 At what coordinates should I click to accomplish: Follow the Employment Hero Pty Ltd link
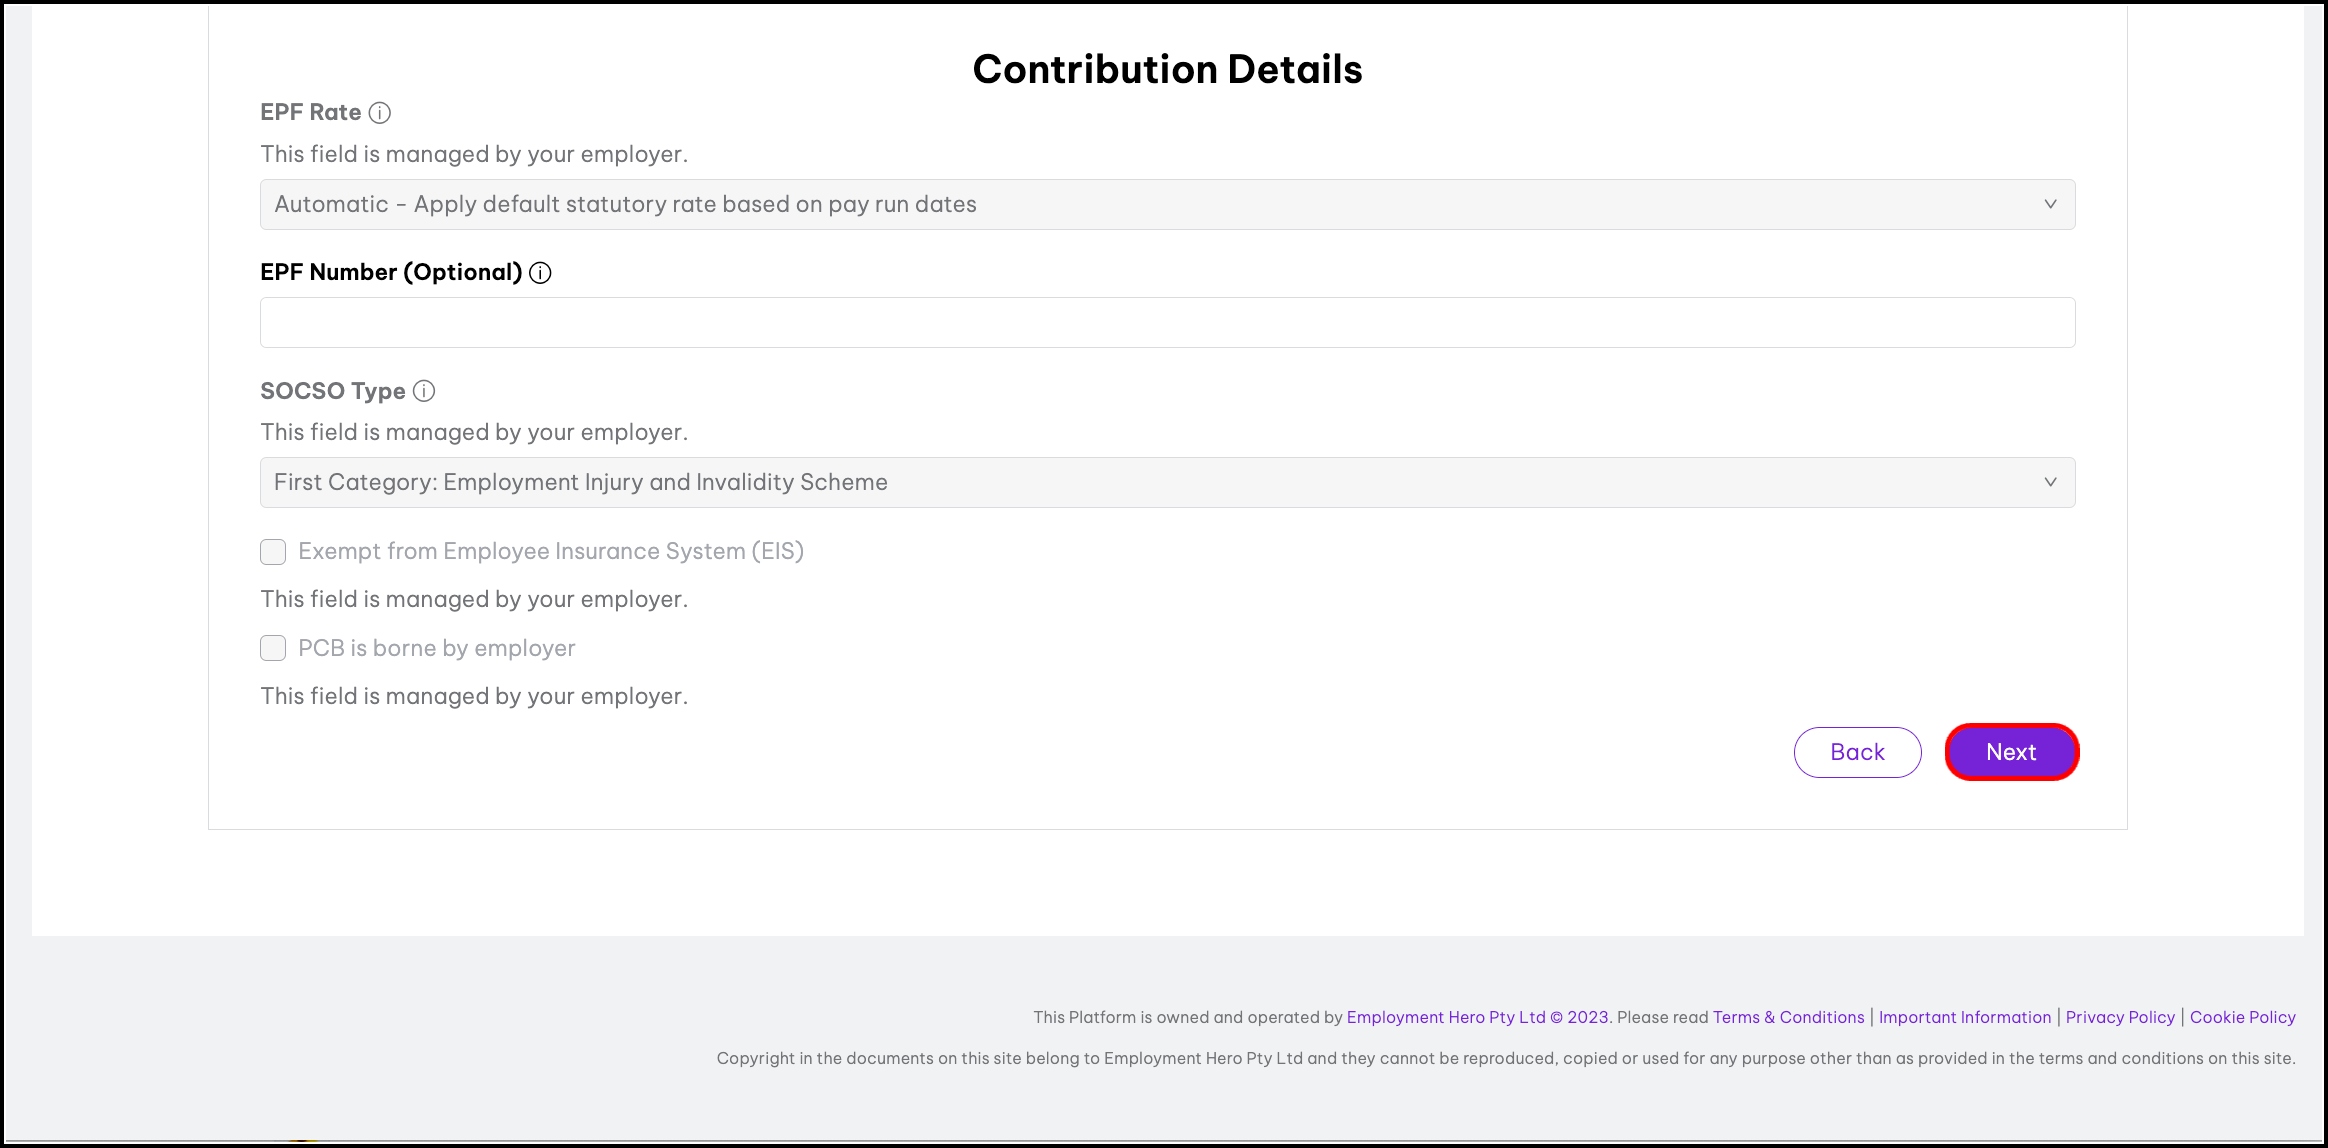(x=1445, y=1017)
